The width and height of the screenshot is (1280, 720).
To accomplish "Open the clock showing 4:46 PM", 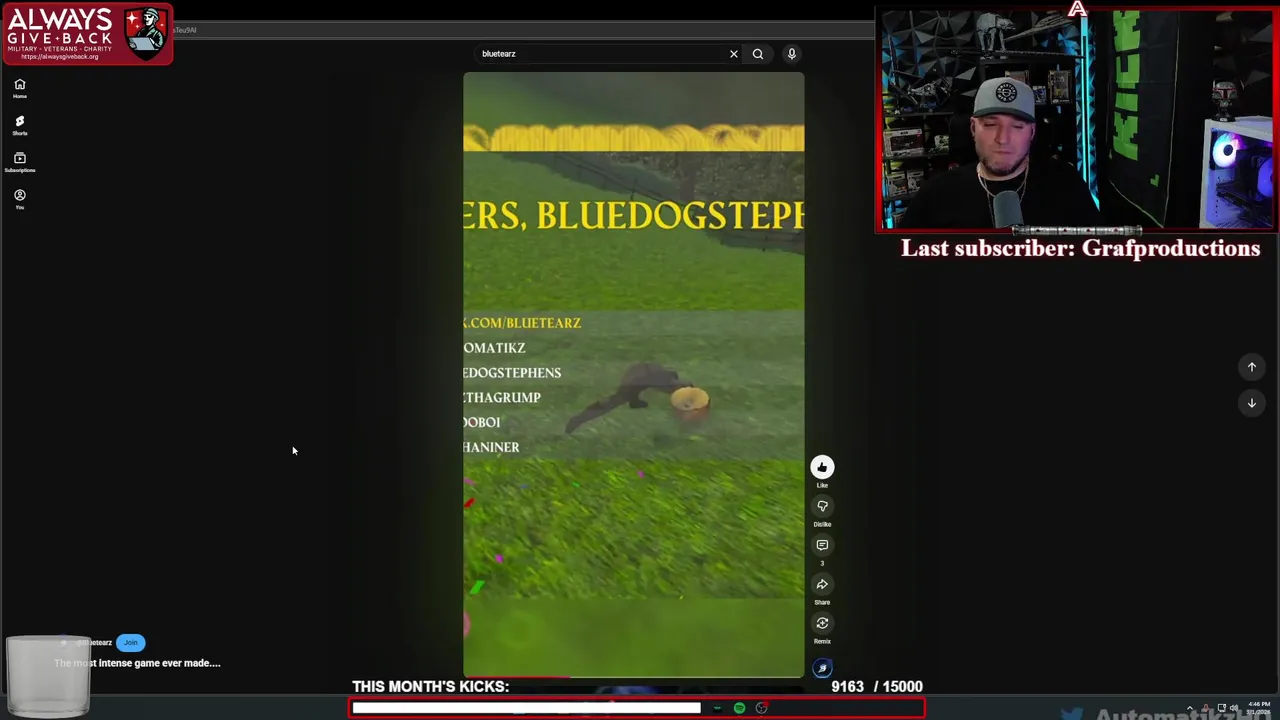I will coord(1258,708).
